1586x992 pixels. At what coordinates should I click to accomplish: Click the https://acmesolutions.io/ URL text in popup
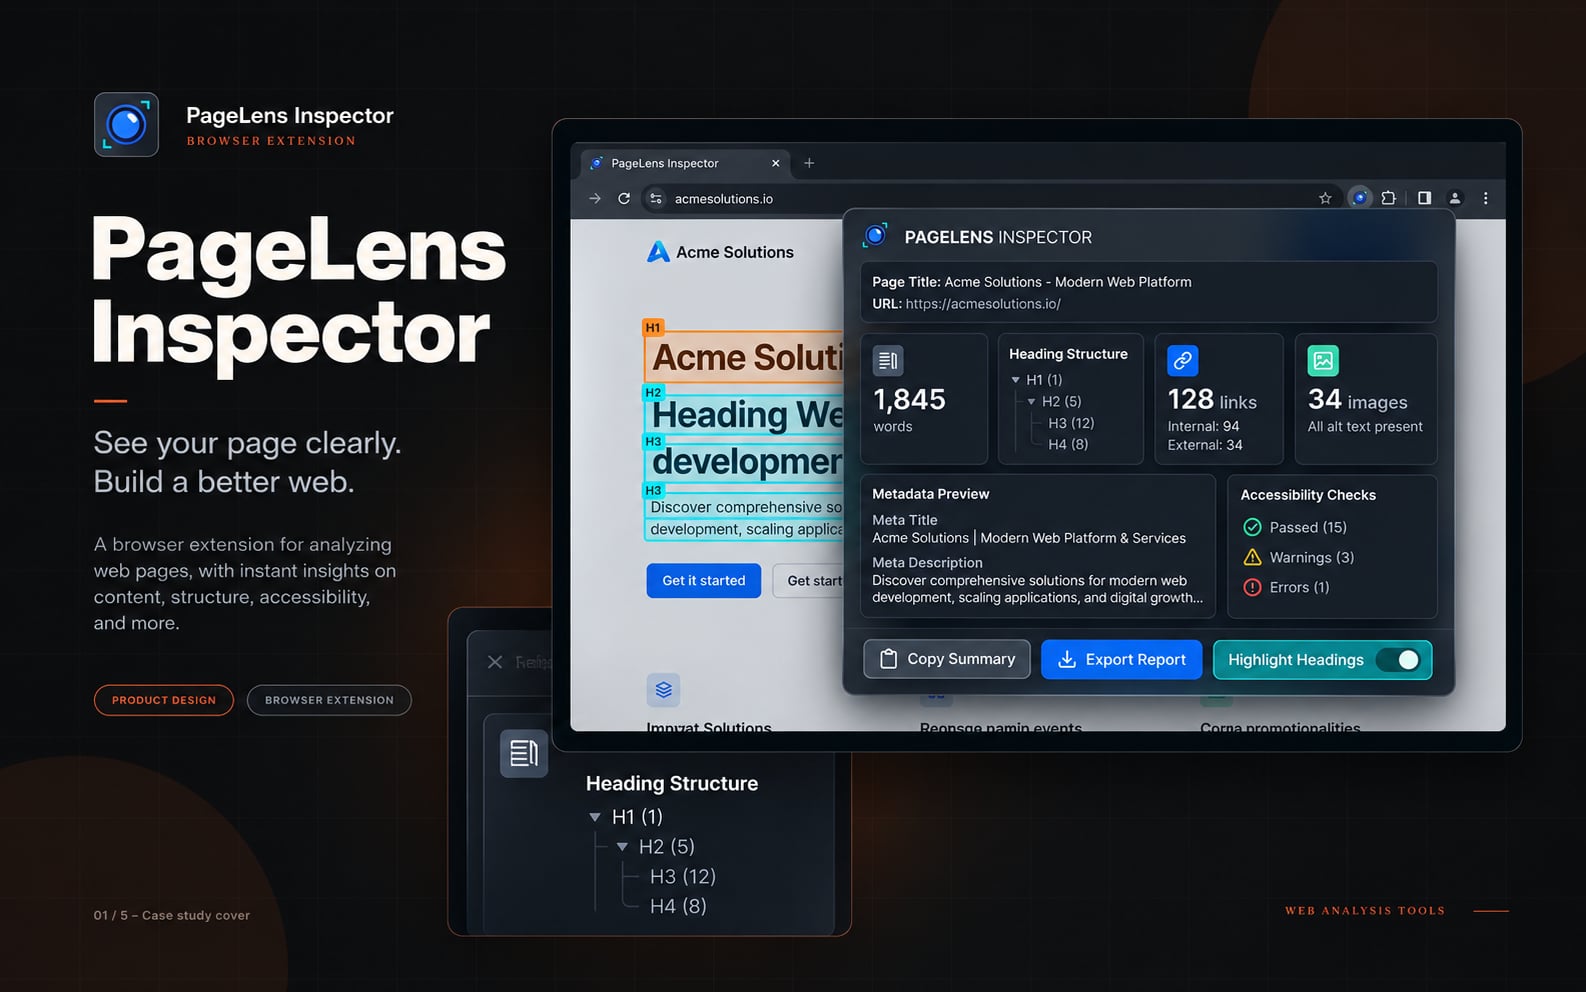[x=983, y=304]
